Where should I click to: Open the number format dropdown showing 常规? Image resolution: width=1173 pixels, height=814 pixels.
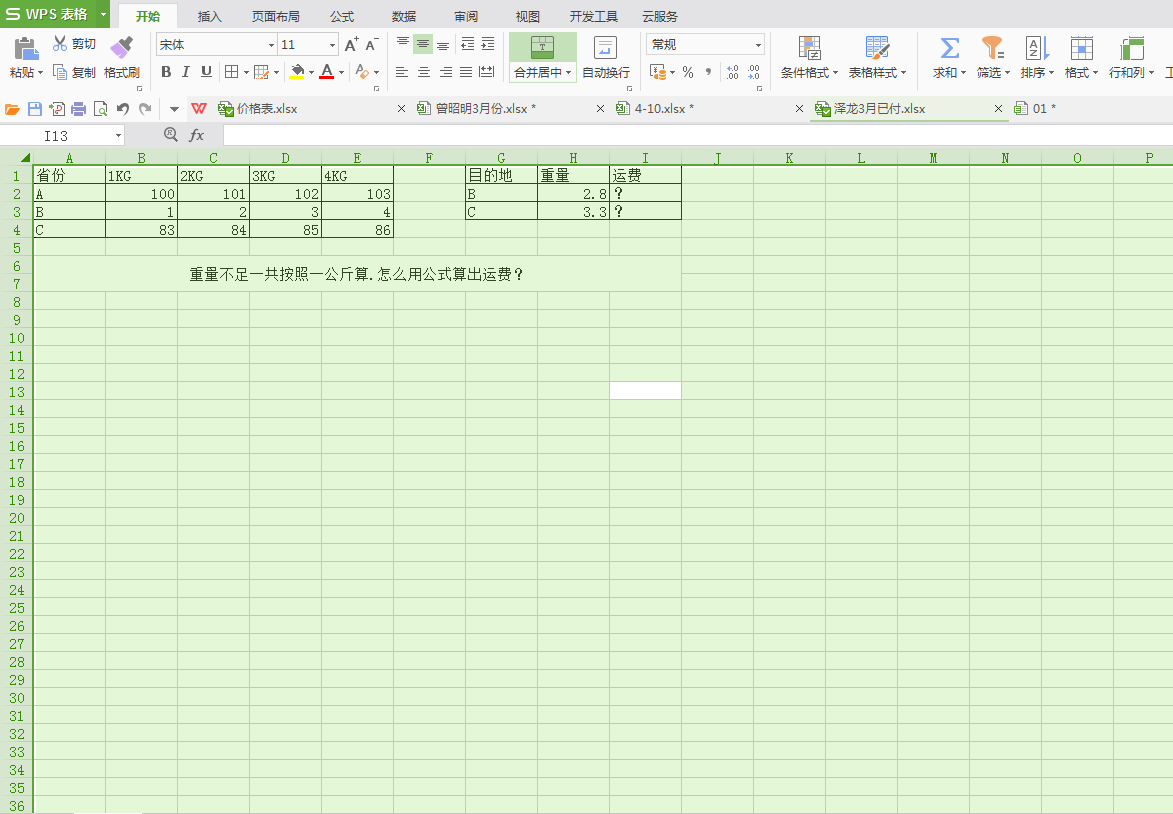[758, 45]
